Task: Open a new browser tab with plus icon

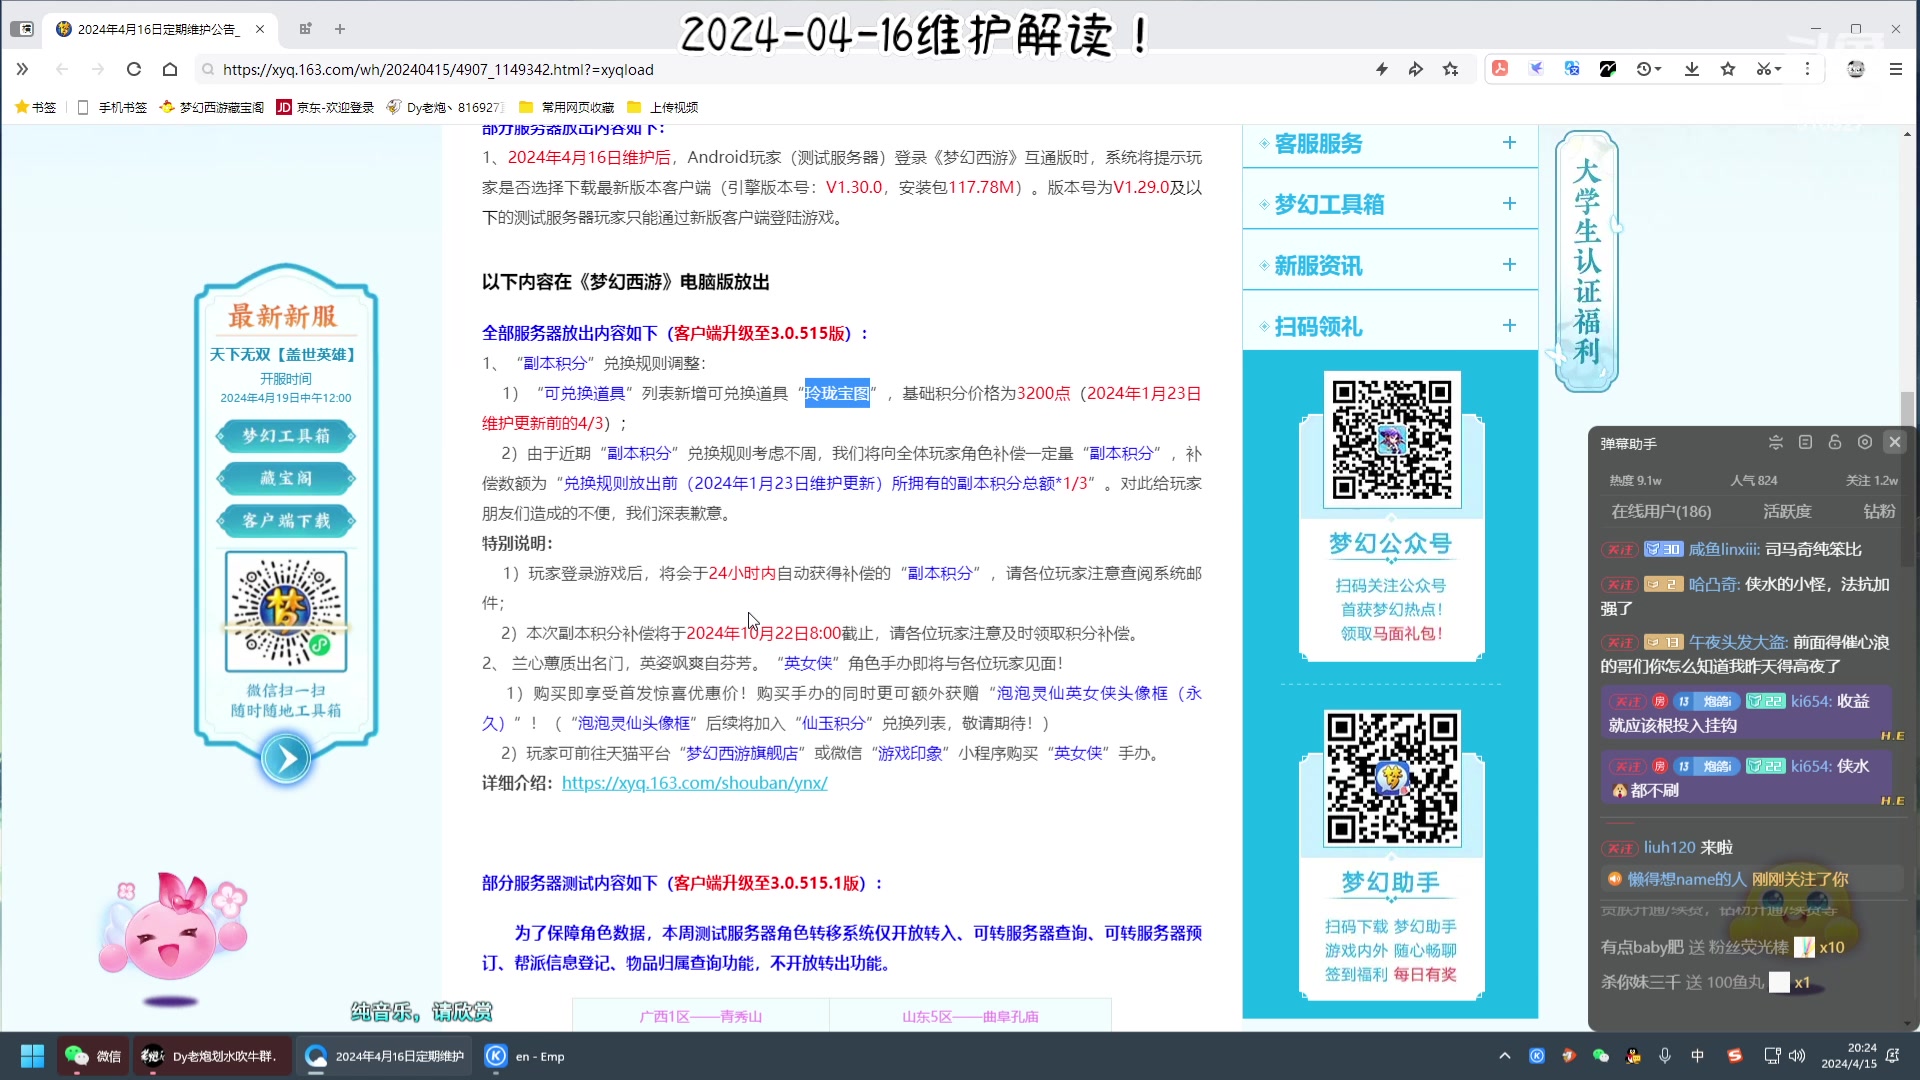Action: pyautogui.click(x=340, y=29)
